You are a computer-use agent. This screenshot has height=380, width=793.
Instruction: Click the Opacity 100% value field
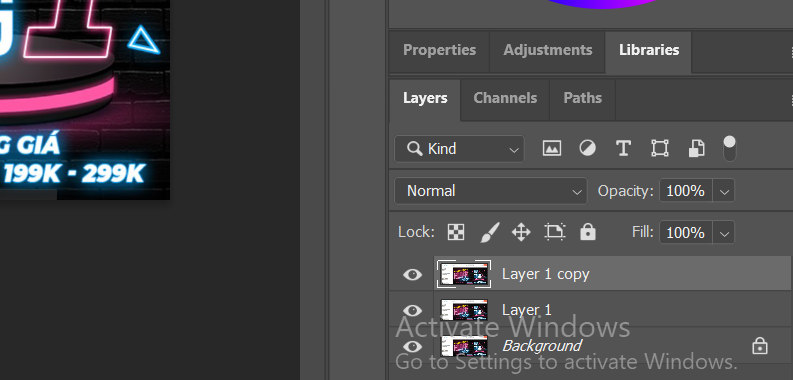pyautogui.click(x=686, y=191)
